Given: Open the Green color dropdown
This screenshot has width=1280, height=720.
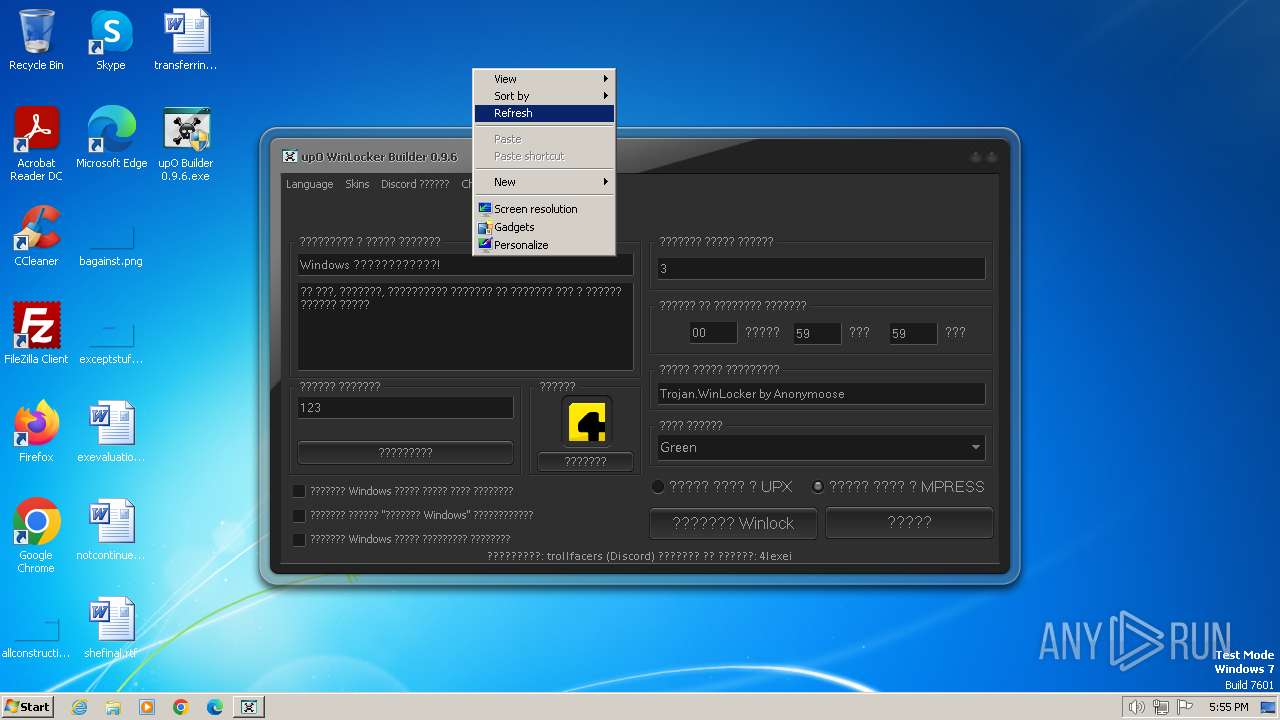Looking at the screenshot, I should pyautogui.click(x=820, y=447).
